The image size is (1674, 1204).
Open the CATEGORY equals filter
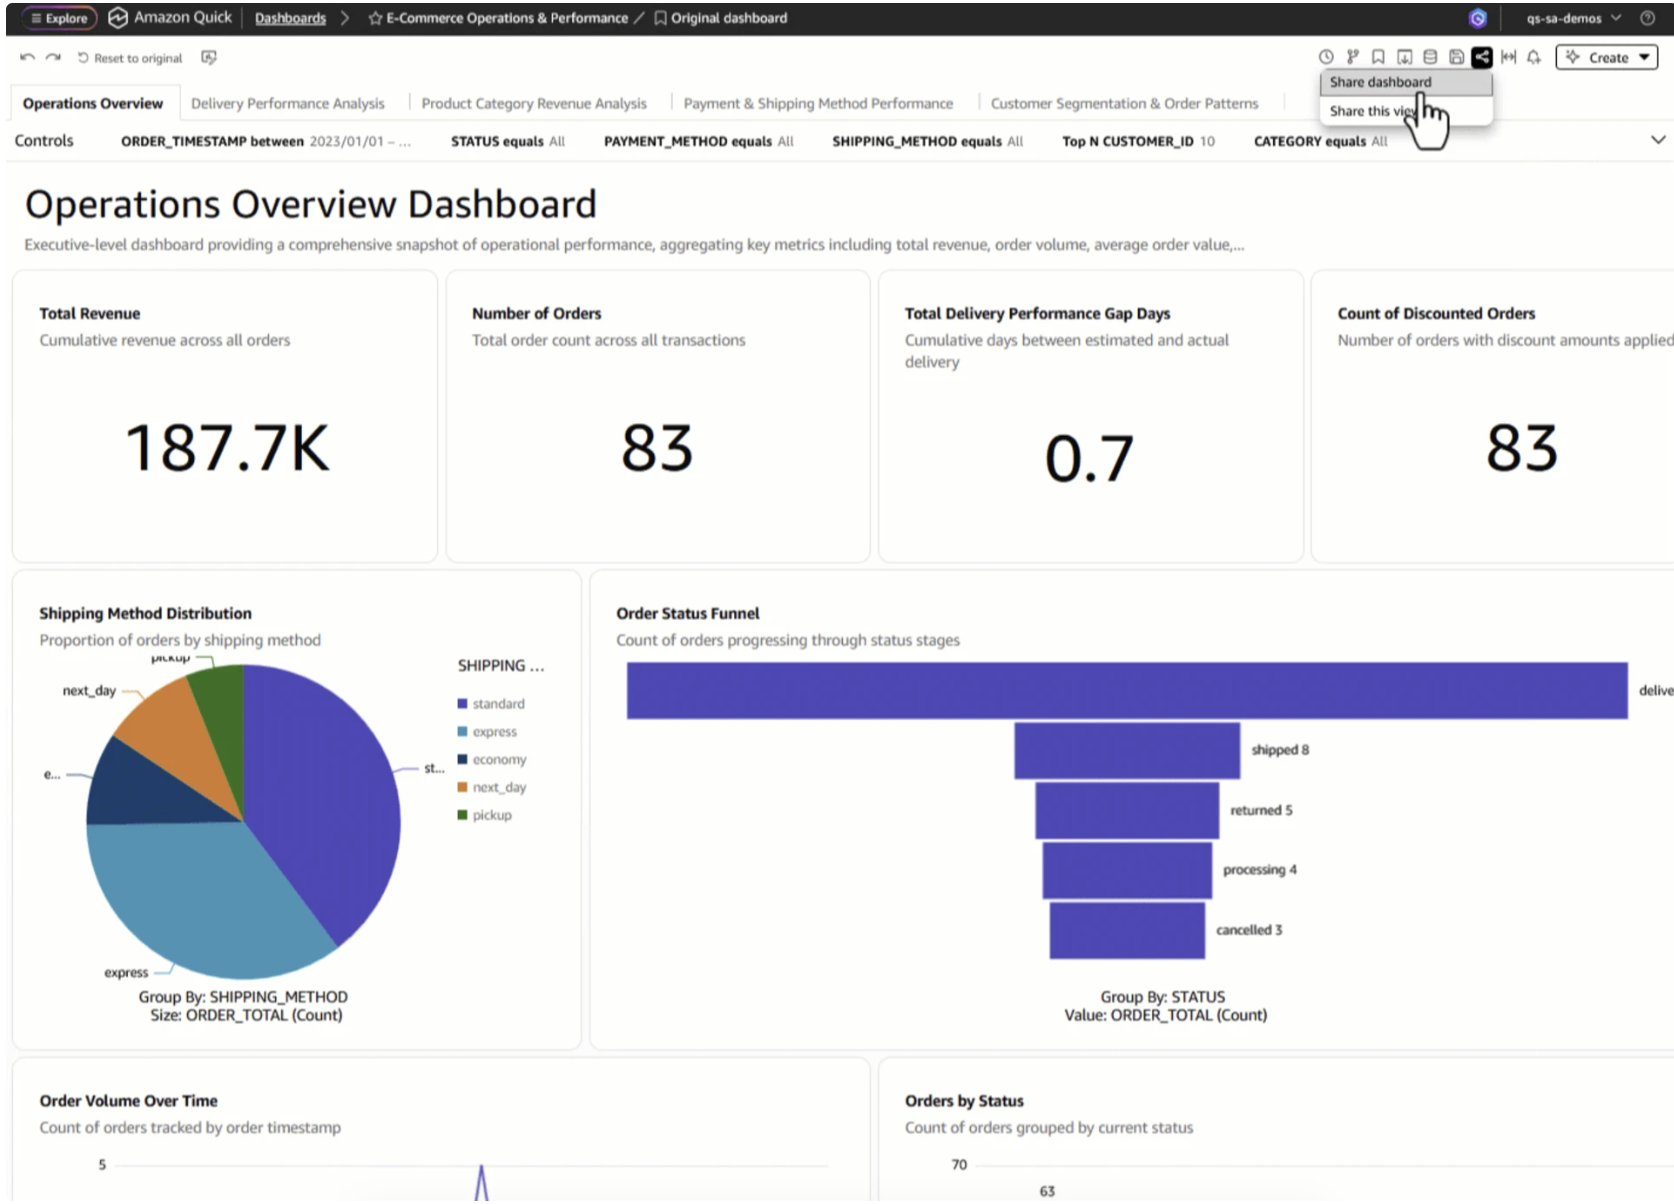(x=1320, y=141)
